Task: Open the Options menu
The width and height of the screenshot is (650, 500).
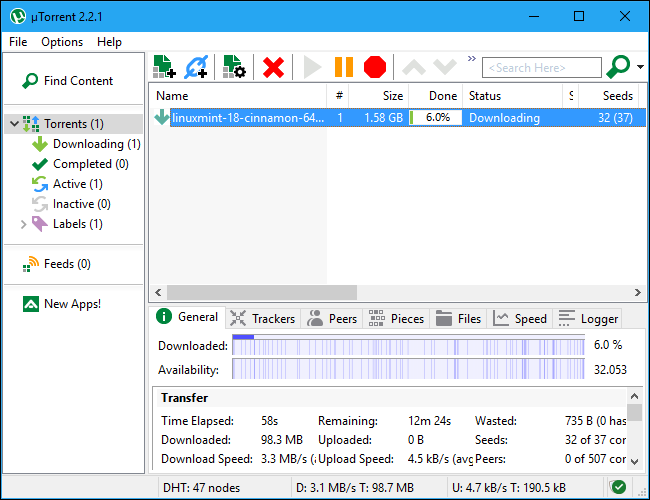Action: click(62, 42)
